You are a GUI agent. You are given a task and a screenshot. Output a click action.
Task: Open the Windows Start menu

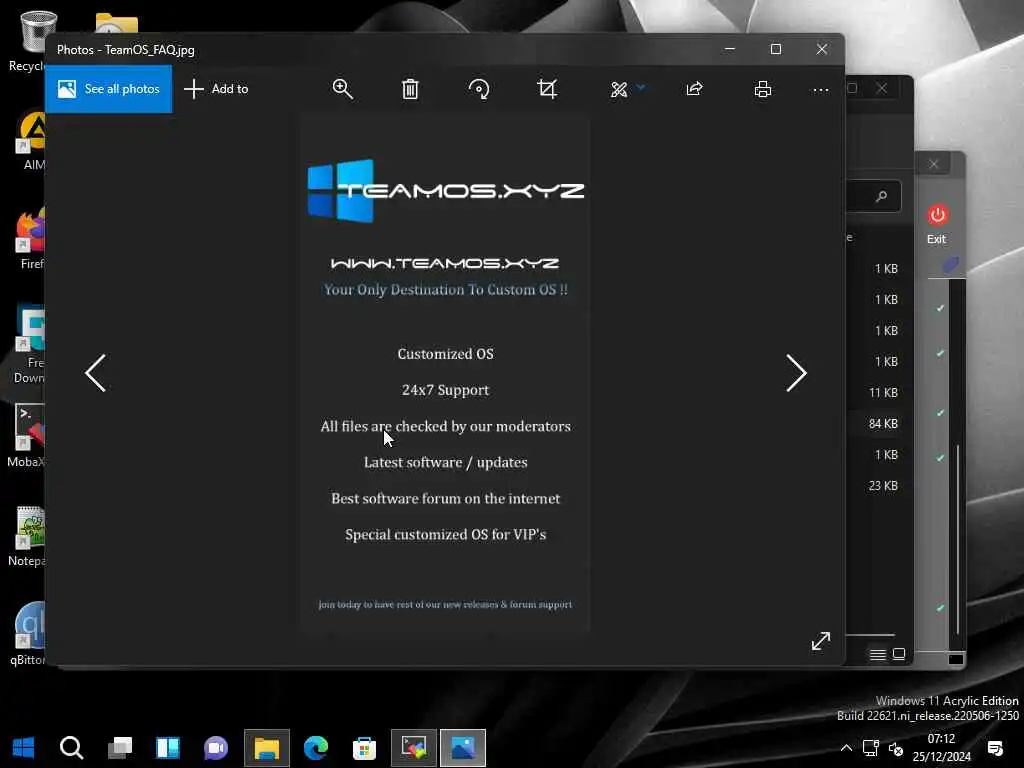tap(24, 748)
